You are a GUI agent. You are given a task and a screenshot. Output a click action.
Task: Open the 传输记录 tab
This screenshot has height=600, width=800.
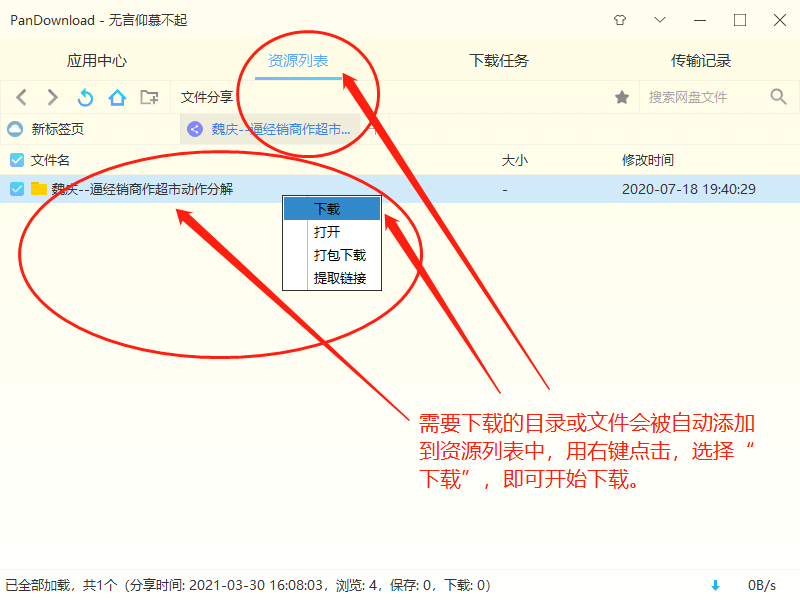click(701, 61)
